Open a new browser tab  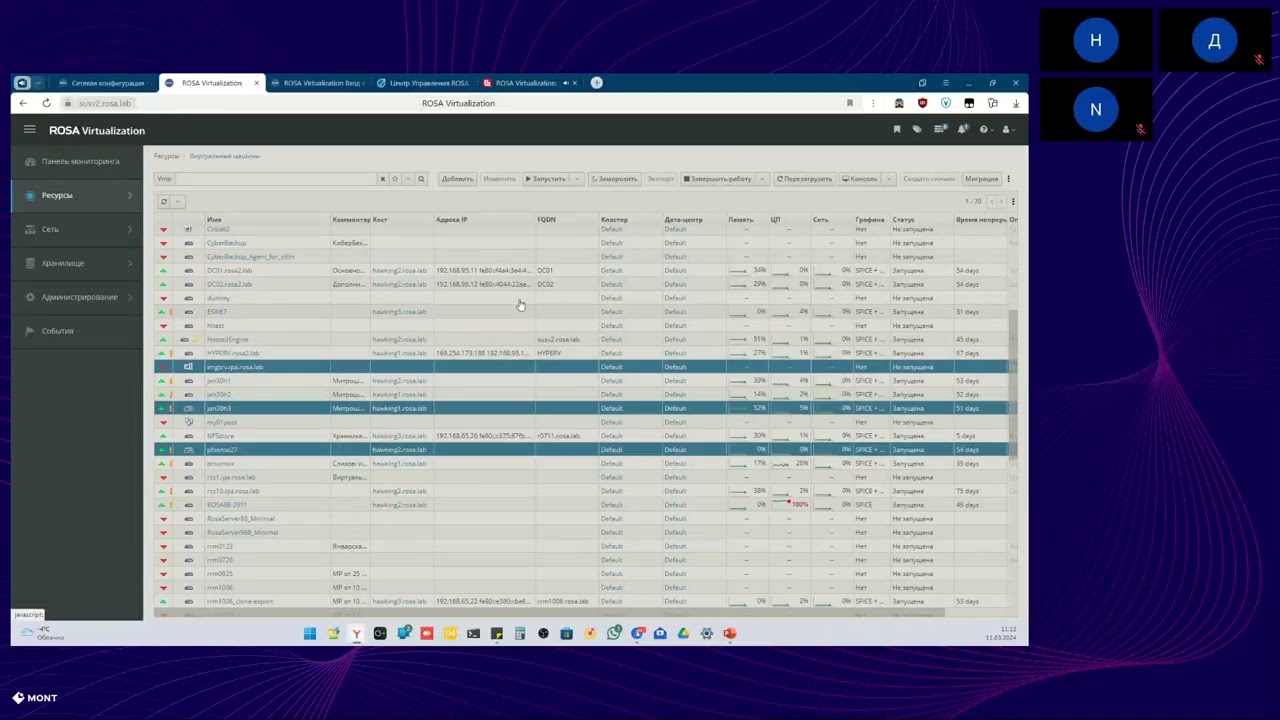(x=596, y=83)
